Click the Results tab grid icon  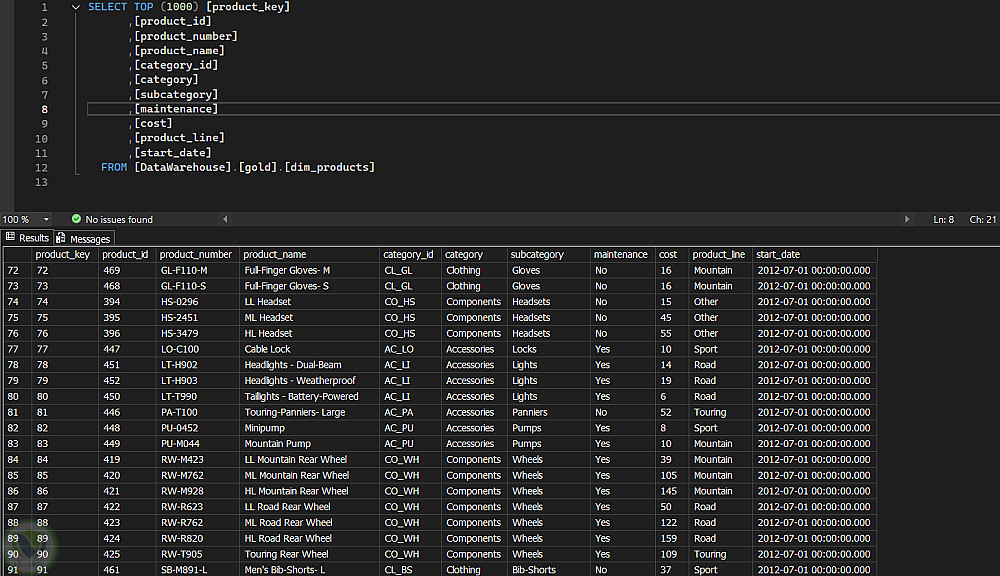pyautogui.click(x=10, y=238)
